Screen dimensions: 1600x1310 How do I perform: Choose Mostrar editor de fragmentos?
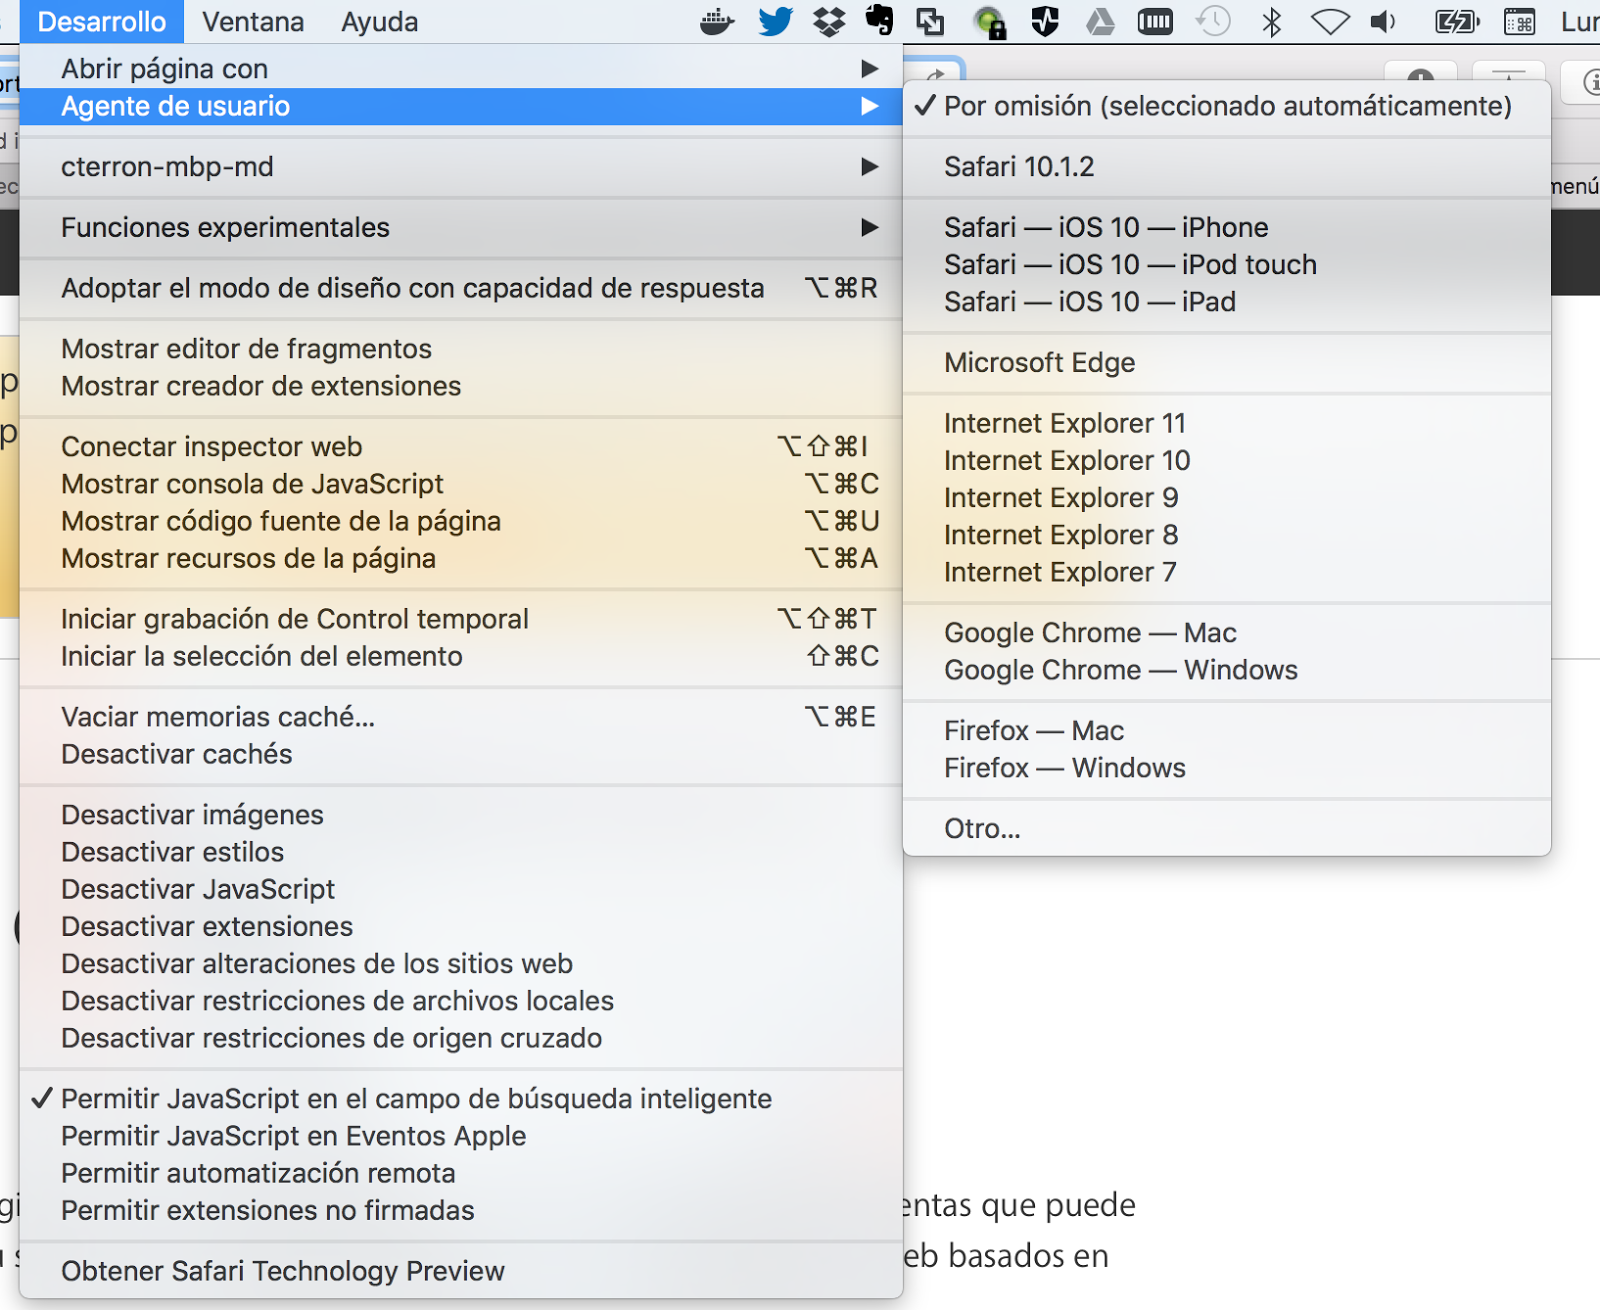click(461, 349)
